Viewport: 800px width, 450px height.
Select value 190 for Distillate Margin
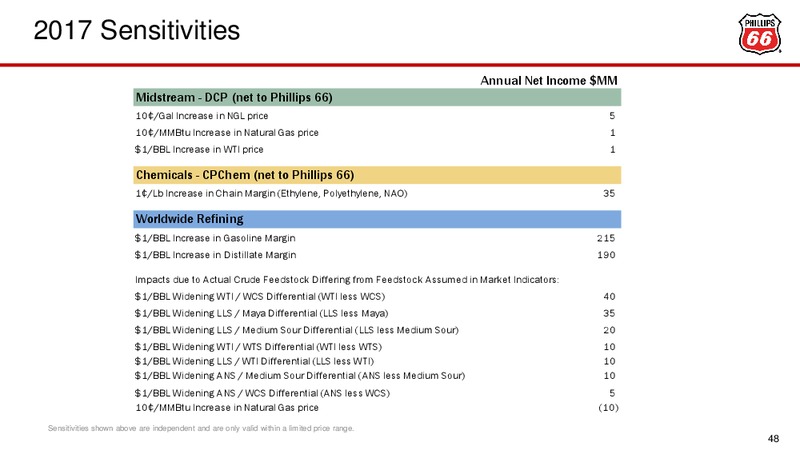pyautogui.click(x=606, y=255)
